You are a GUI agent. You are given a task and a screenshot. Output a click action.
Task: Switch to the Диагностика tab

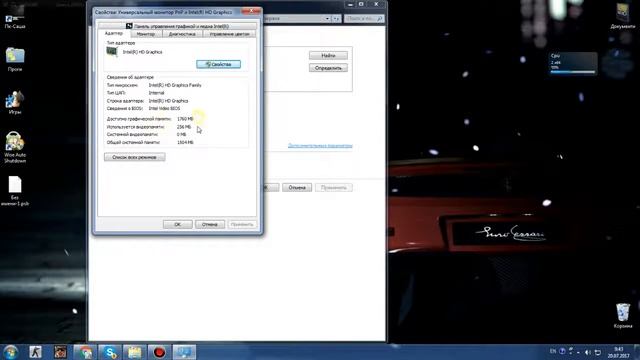coord(182,34)
